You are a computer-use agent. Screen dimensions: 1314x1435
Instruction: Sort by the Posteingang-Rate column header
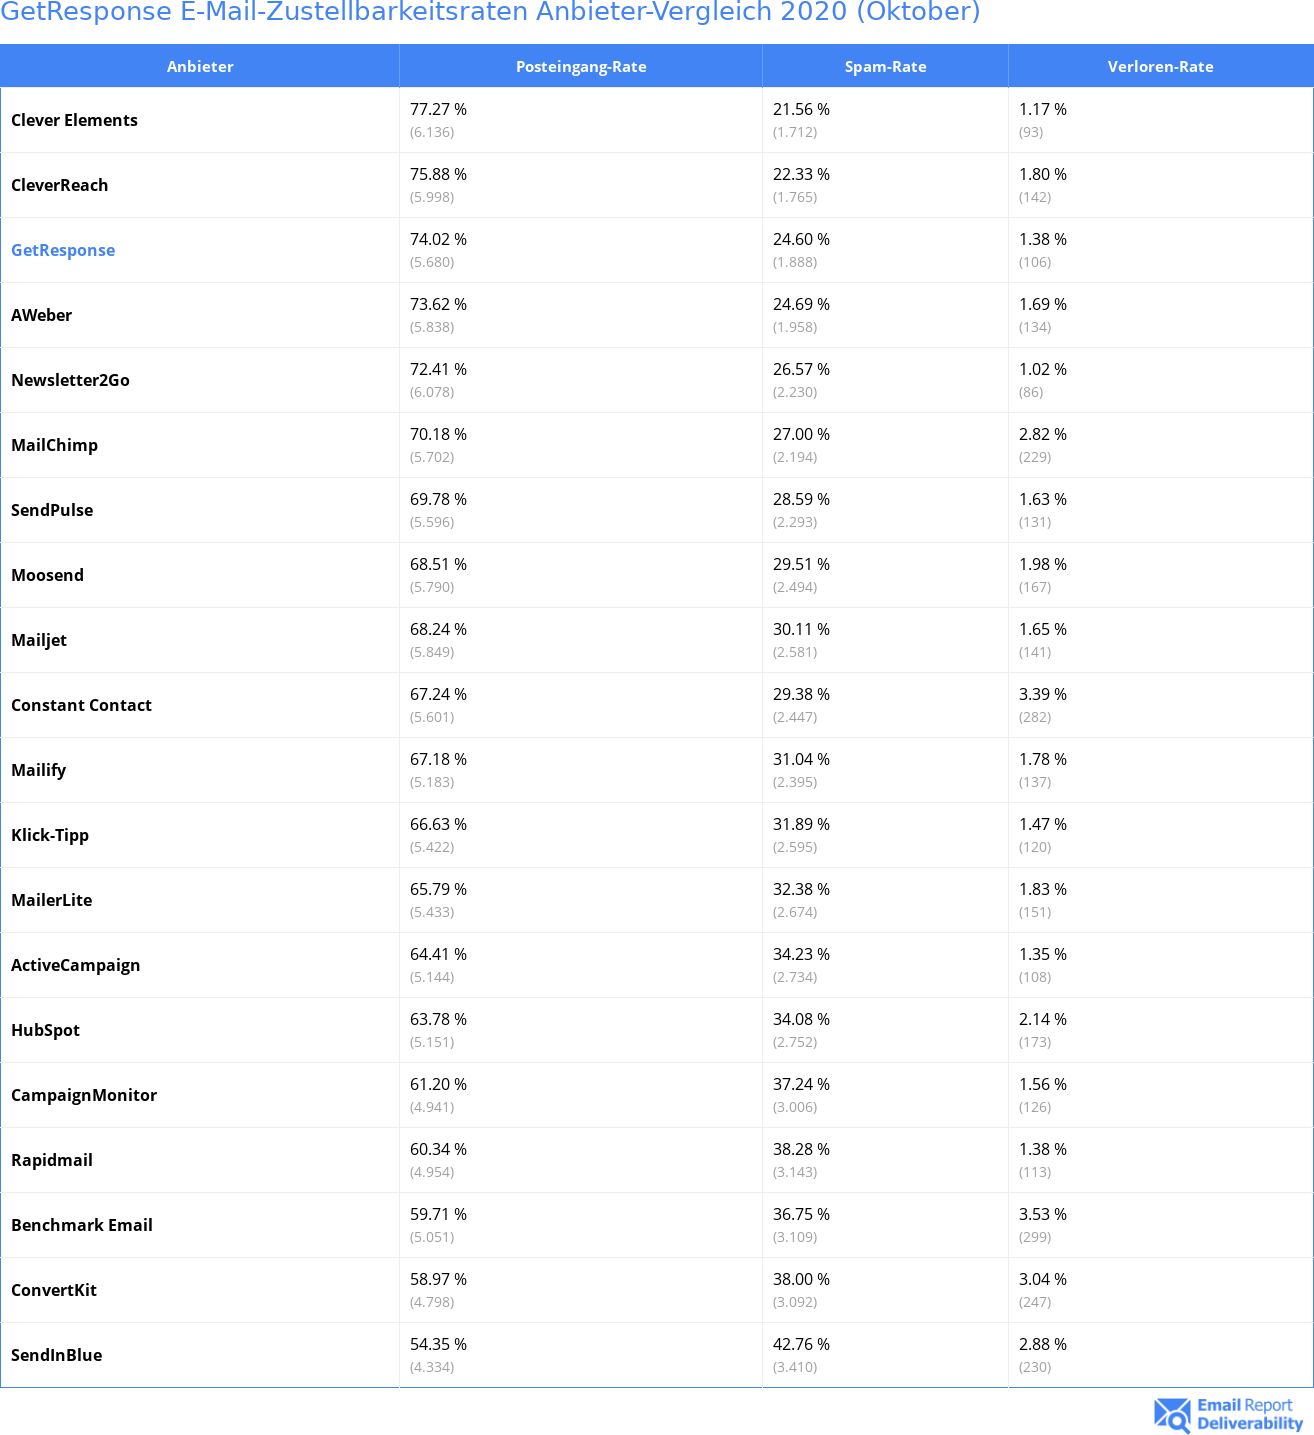(x=581, y=67)
